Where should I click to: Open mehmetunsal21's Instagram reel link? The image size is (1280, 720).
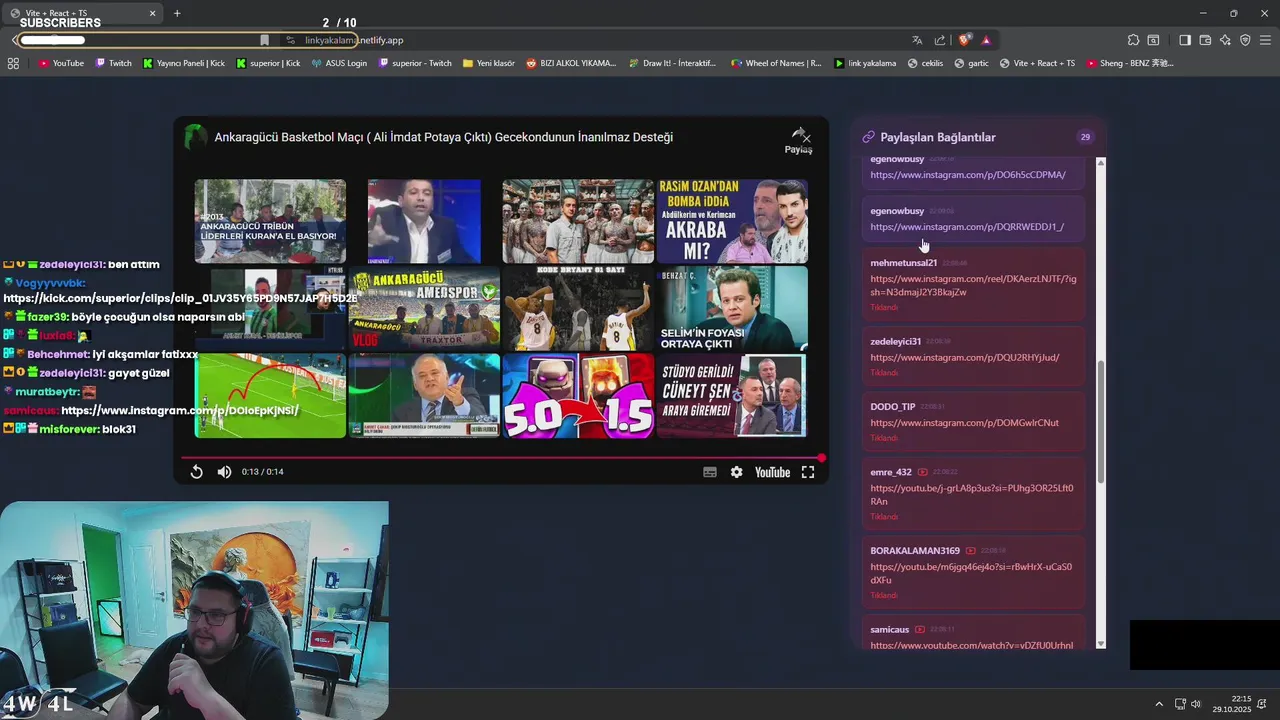tap(973, 286)
